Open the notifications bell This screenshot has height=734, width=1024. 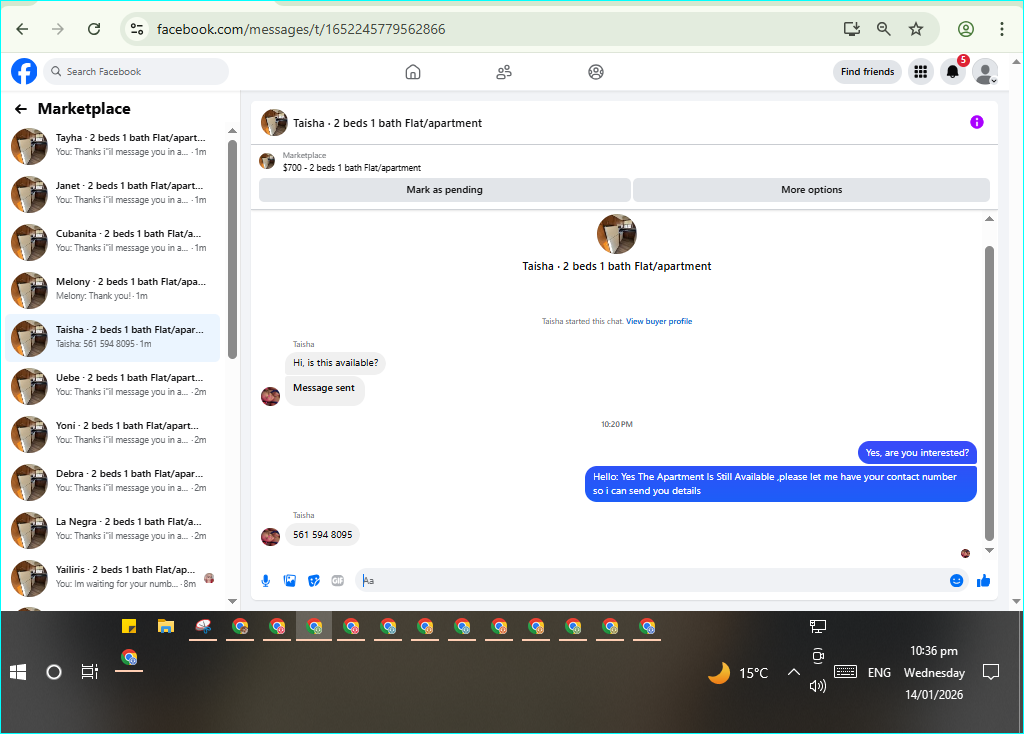(x=953, y=72)
